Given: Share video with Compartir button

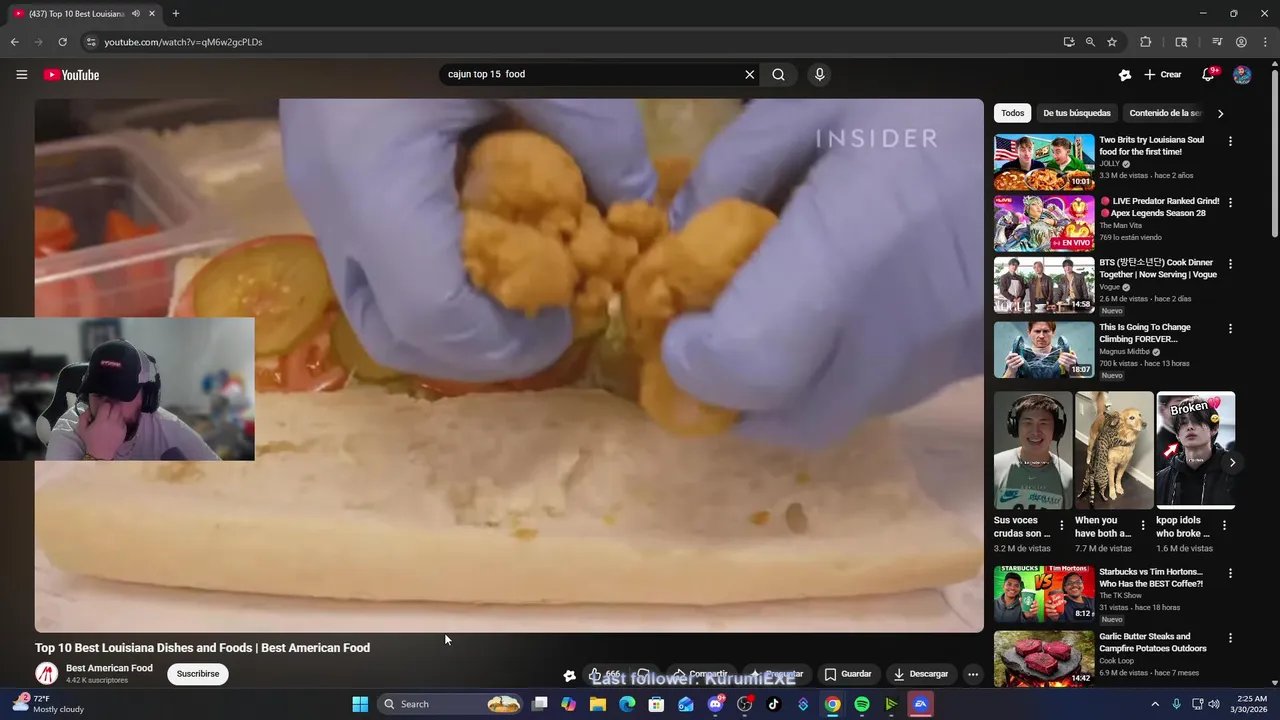Looking at the screenshot, I should tap(700, 674).
